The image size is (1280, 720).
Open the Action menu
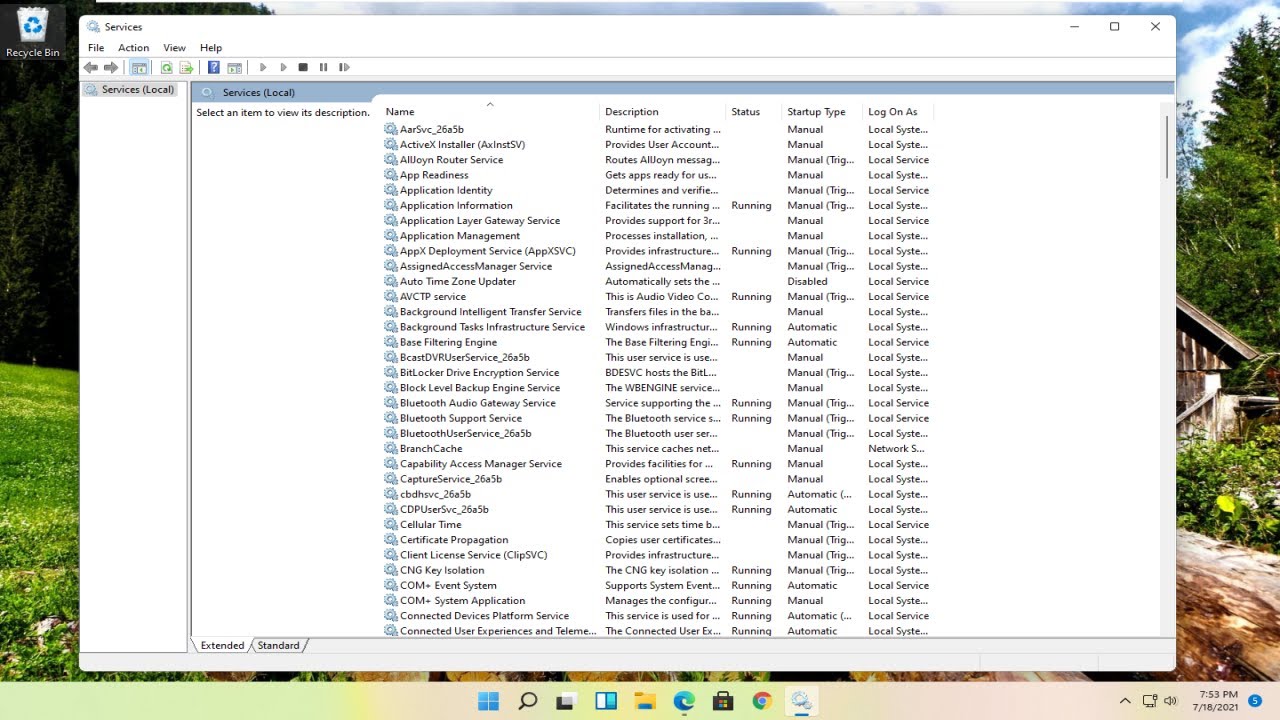tap(133, 47)
